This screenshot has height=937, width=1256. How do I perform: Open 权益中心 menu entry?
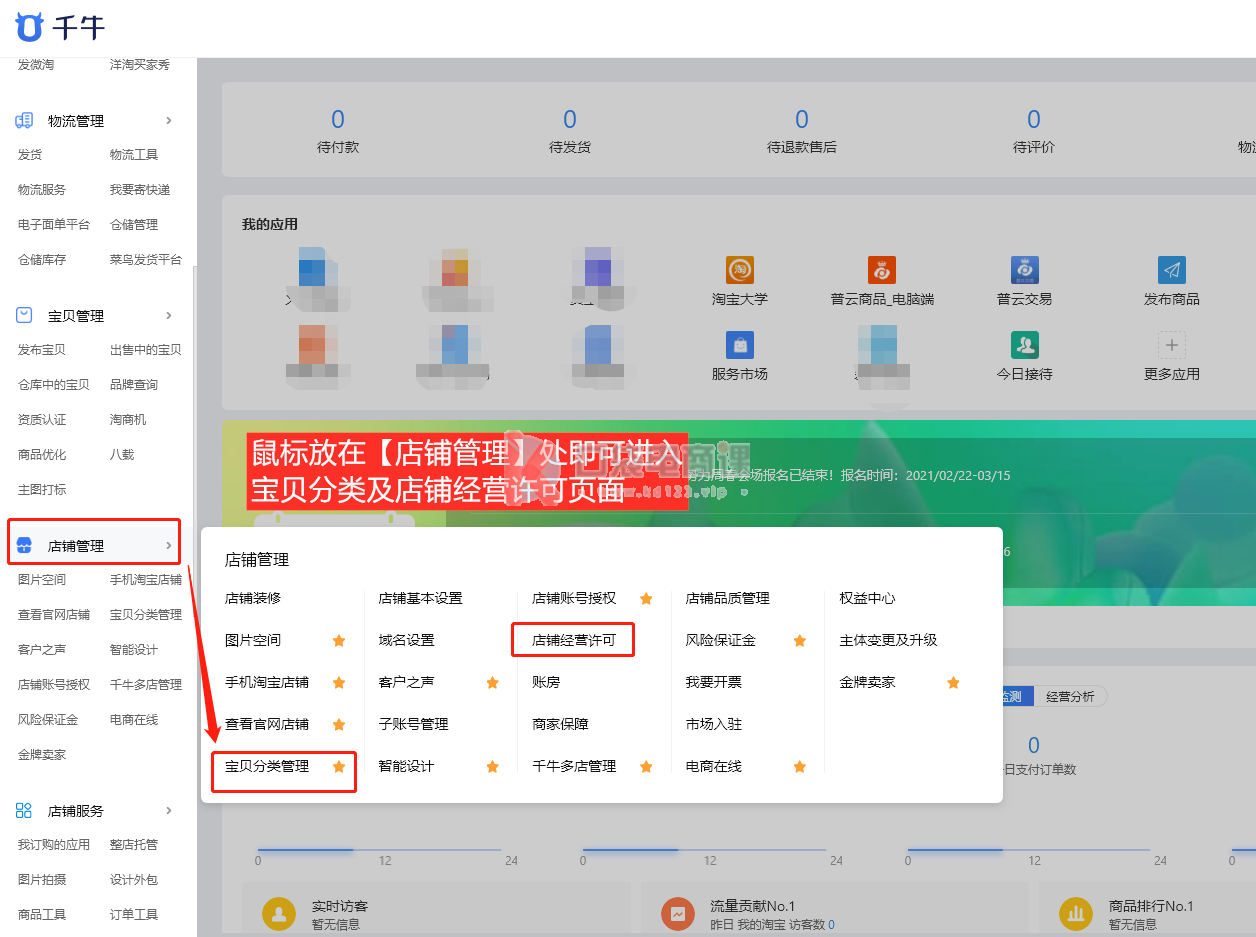point(867,598)
